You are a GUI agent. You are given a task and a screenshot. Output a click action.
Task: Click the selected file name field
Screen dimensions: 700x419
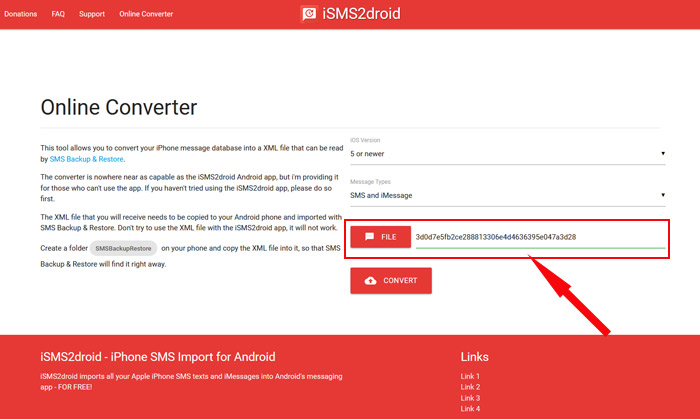[x=540, y=237]
